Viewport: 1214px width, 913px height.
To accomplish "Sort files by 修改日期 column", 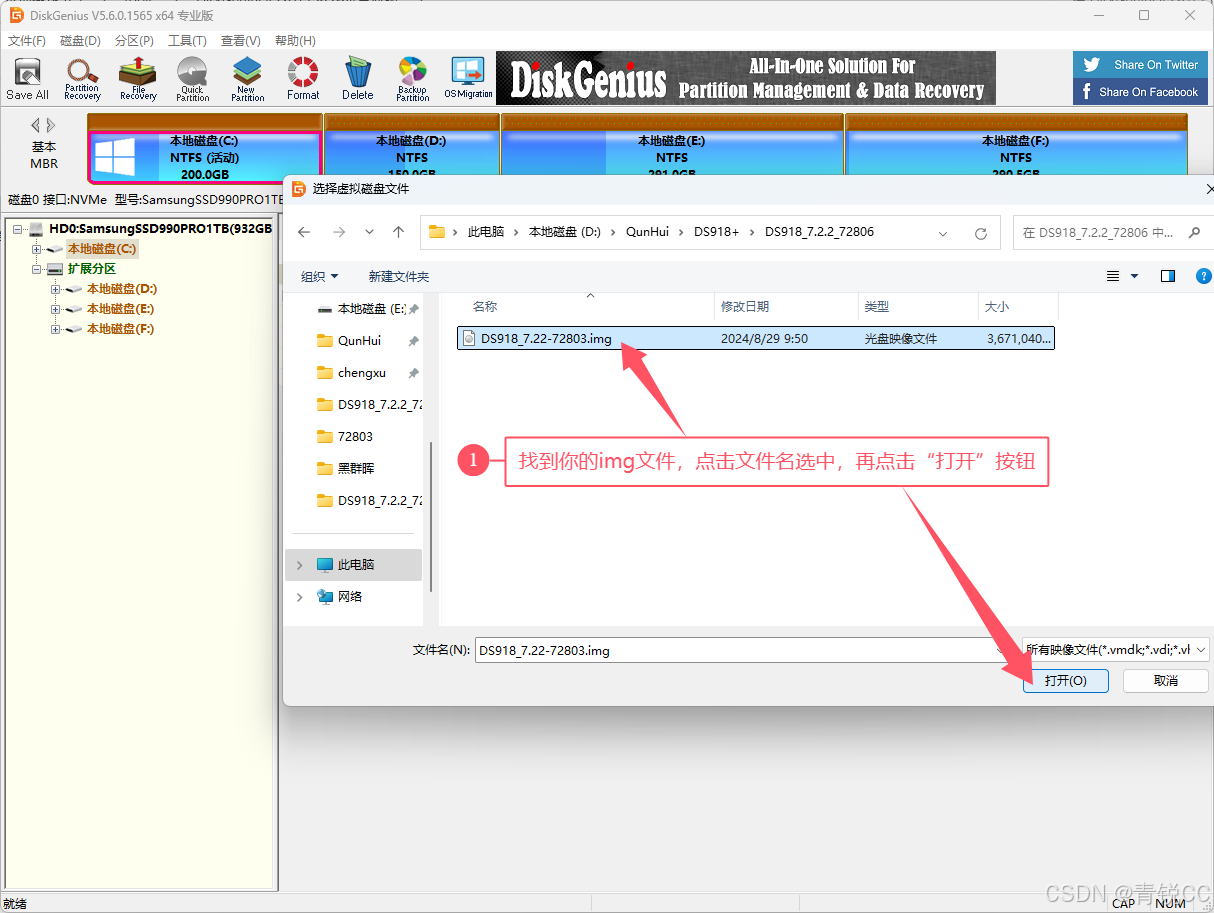I will (x=745, y=307).
